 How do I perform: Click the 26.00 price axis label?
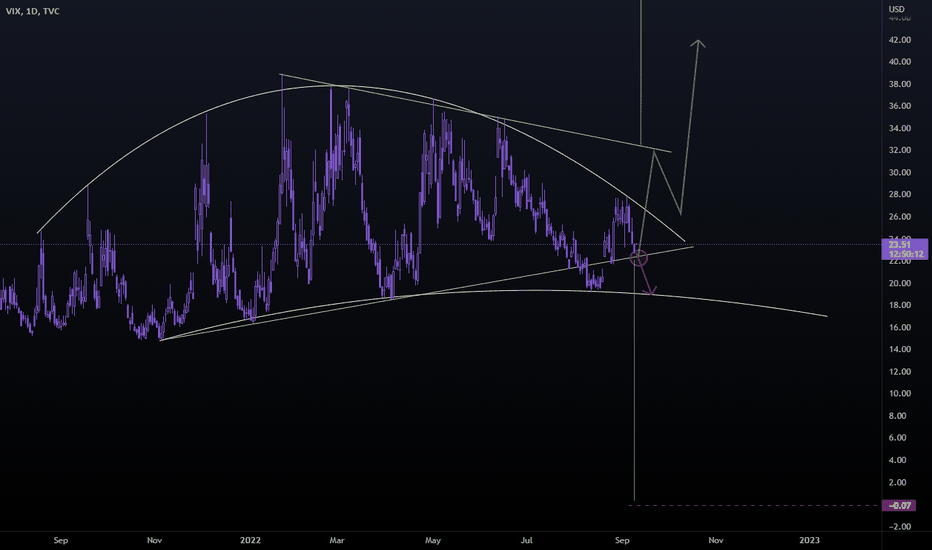point(899,216)
